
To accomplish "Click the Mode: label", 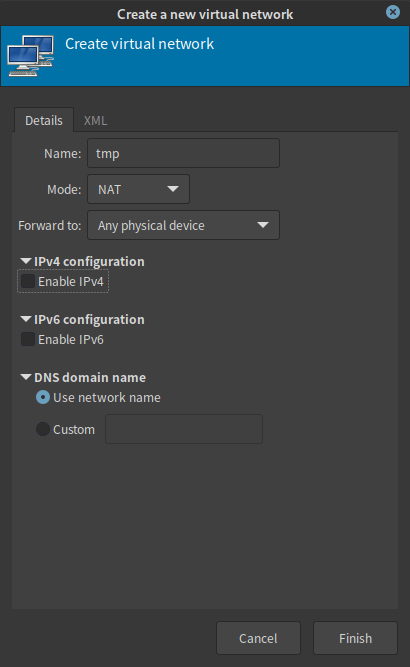I will click(64, 189).
